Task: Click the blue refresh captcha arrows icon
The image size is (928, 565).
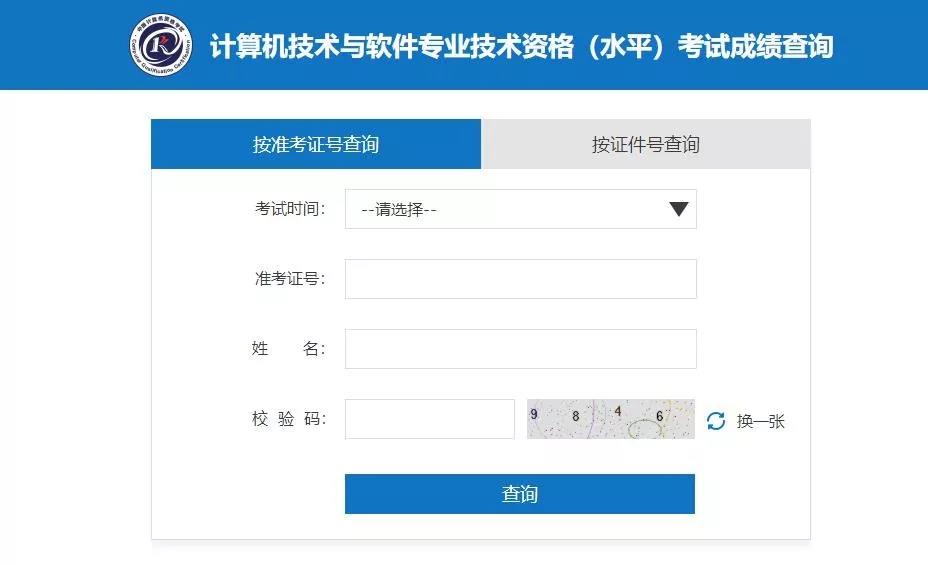Action: (x=716, y=421)
